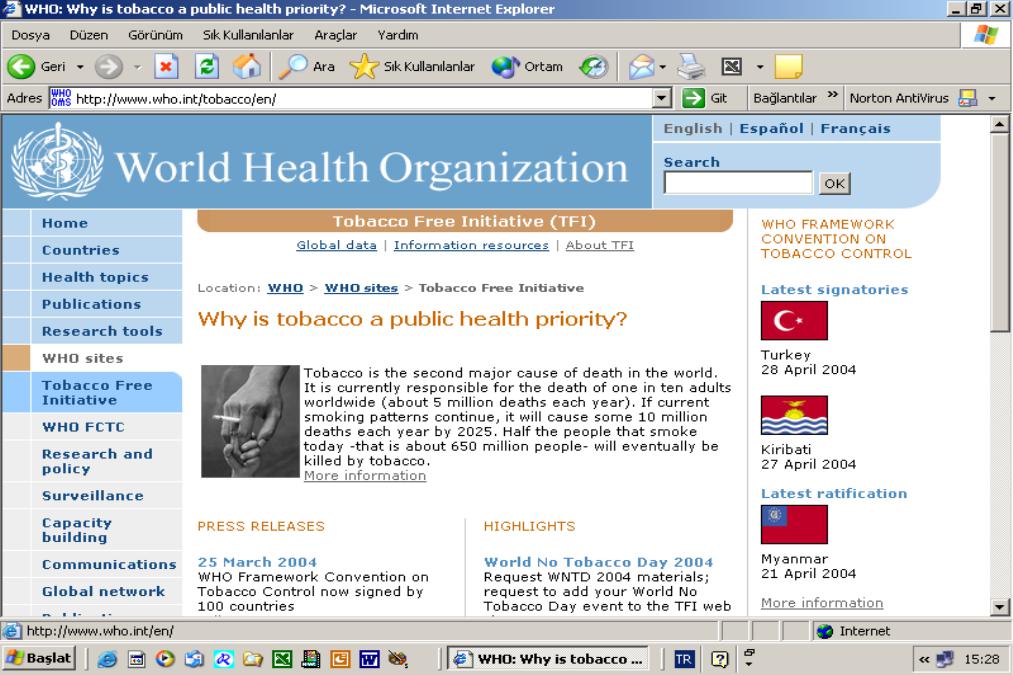Click the address bar URL field

(362, 98)
